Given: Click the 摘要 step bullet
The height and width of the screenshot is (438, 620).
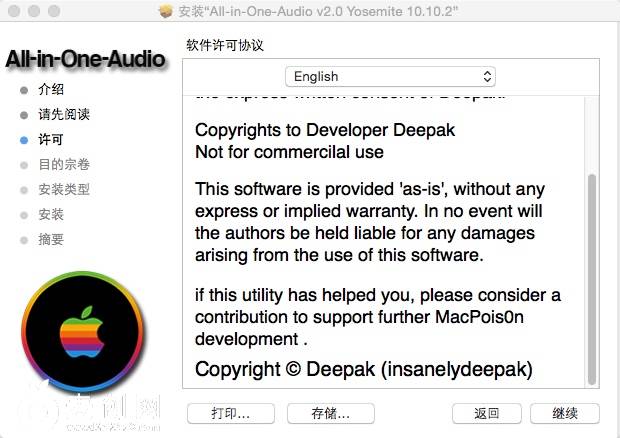Looking at the screenshot, I should coord(24,240).
